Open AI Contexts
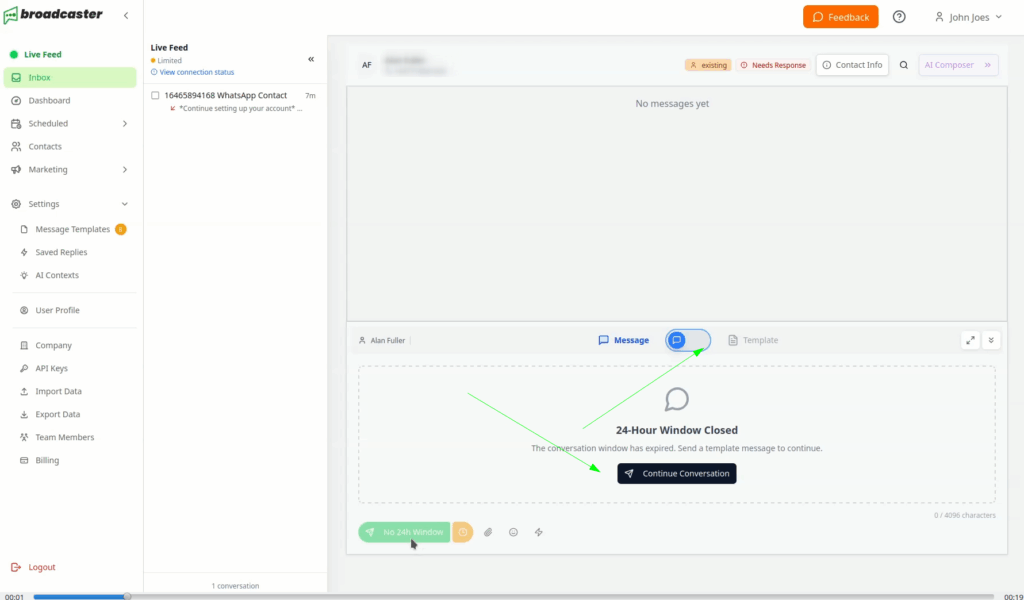The width and height of the screenshot is (1024, 600). (x=57, y=275)
